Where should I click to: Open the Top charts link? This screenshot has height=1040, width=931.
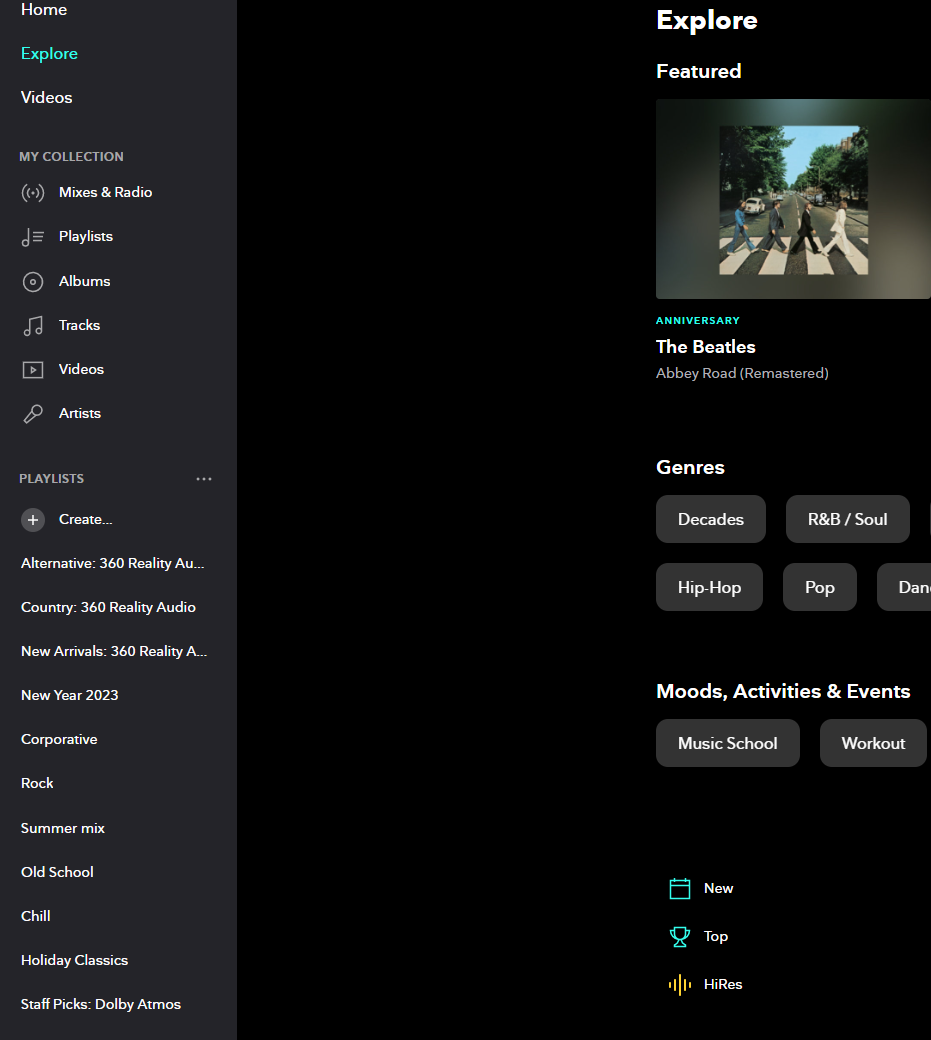coord(715,937)
